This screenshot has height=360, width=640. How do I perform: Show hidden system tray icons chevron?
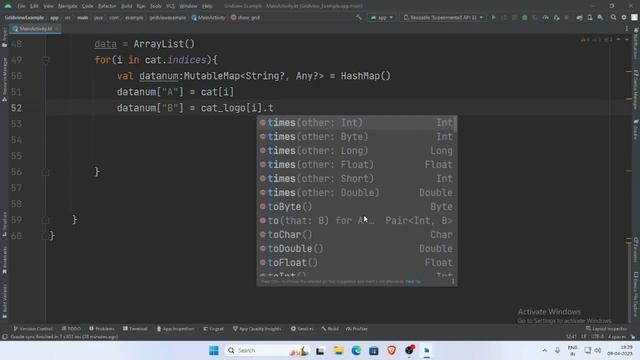pyautogui.click(x=544, y=351)
